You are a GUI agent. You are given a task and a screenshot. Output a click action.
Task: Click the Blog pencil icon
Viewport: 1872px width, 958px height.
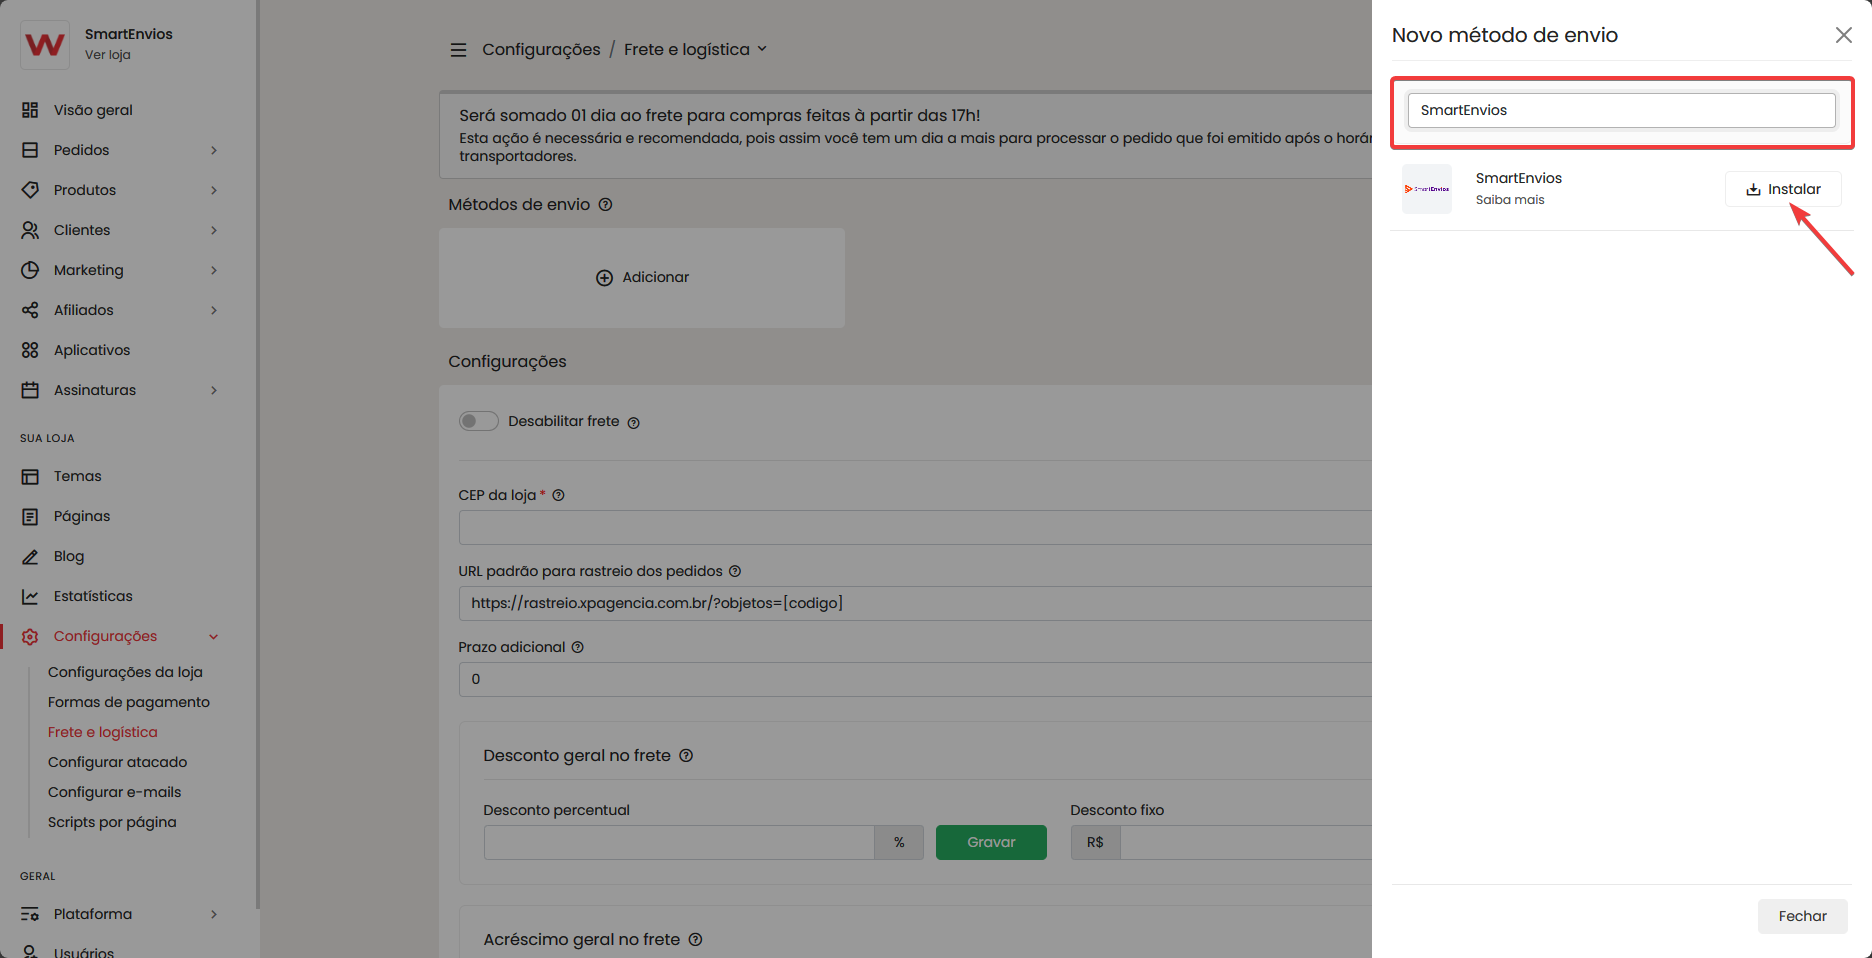(x=30, y=556)
